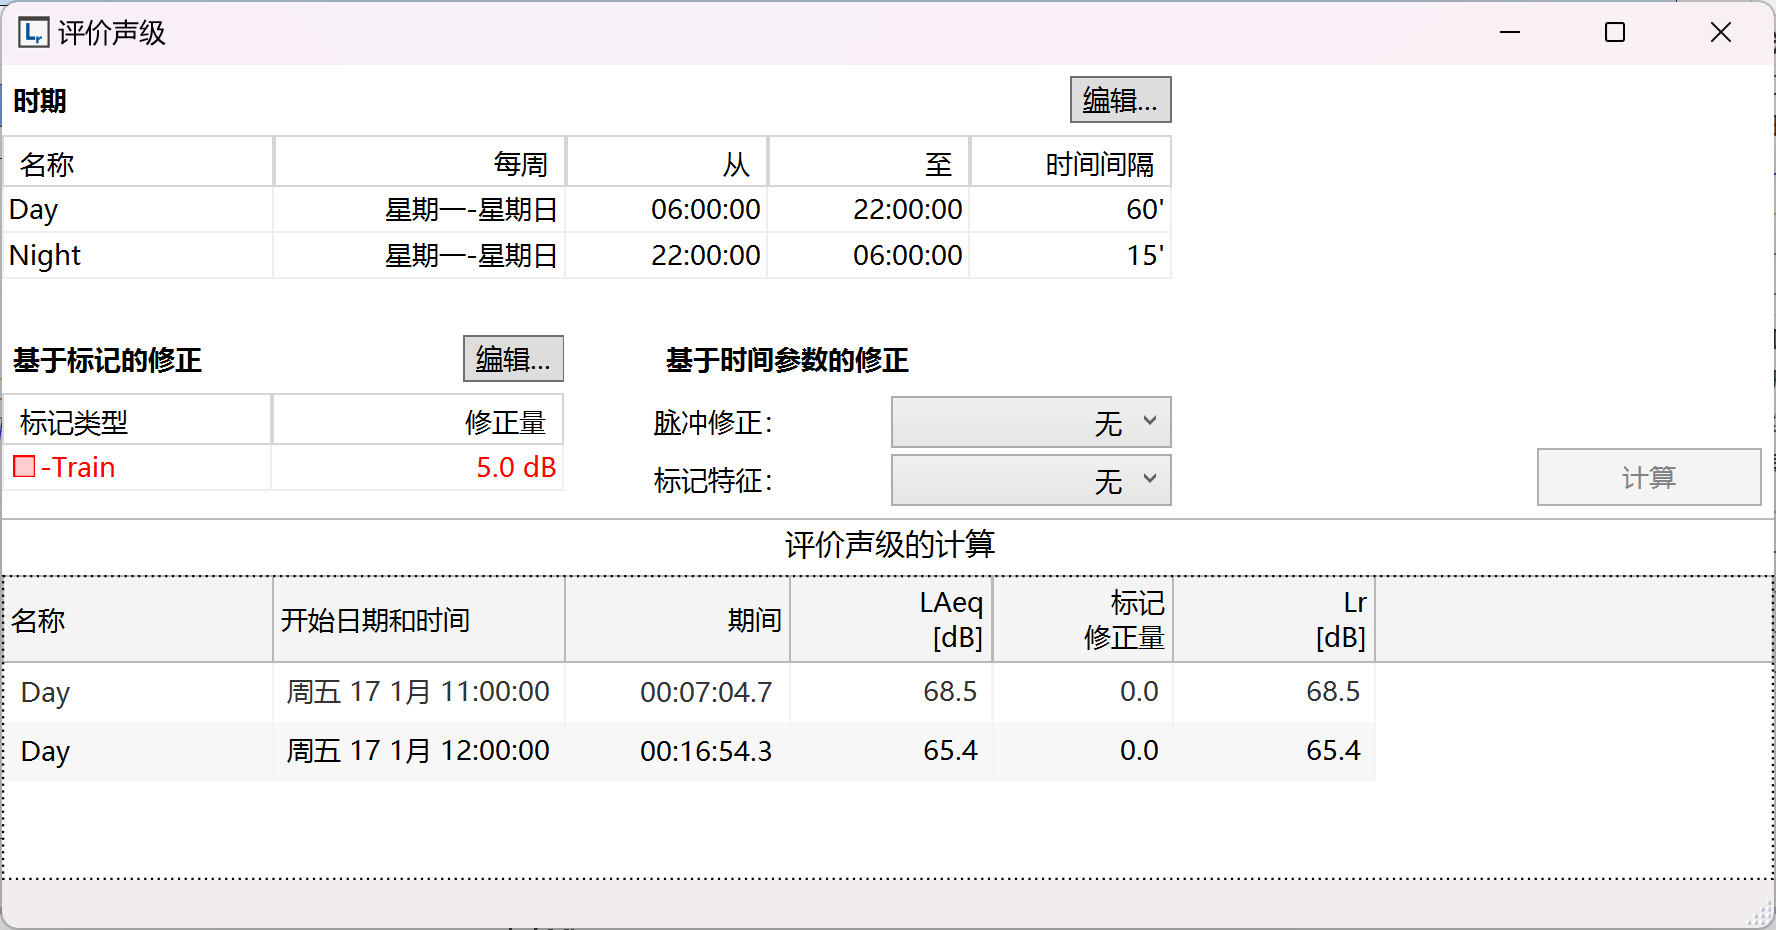Select the -Train marker type row
1776x930 pixels.
[x=284, y=468]
